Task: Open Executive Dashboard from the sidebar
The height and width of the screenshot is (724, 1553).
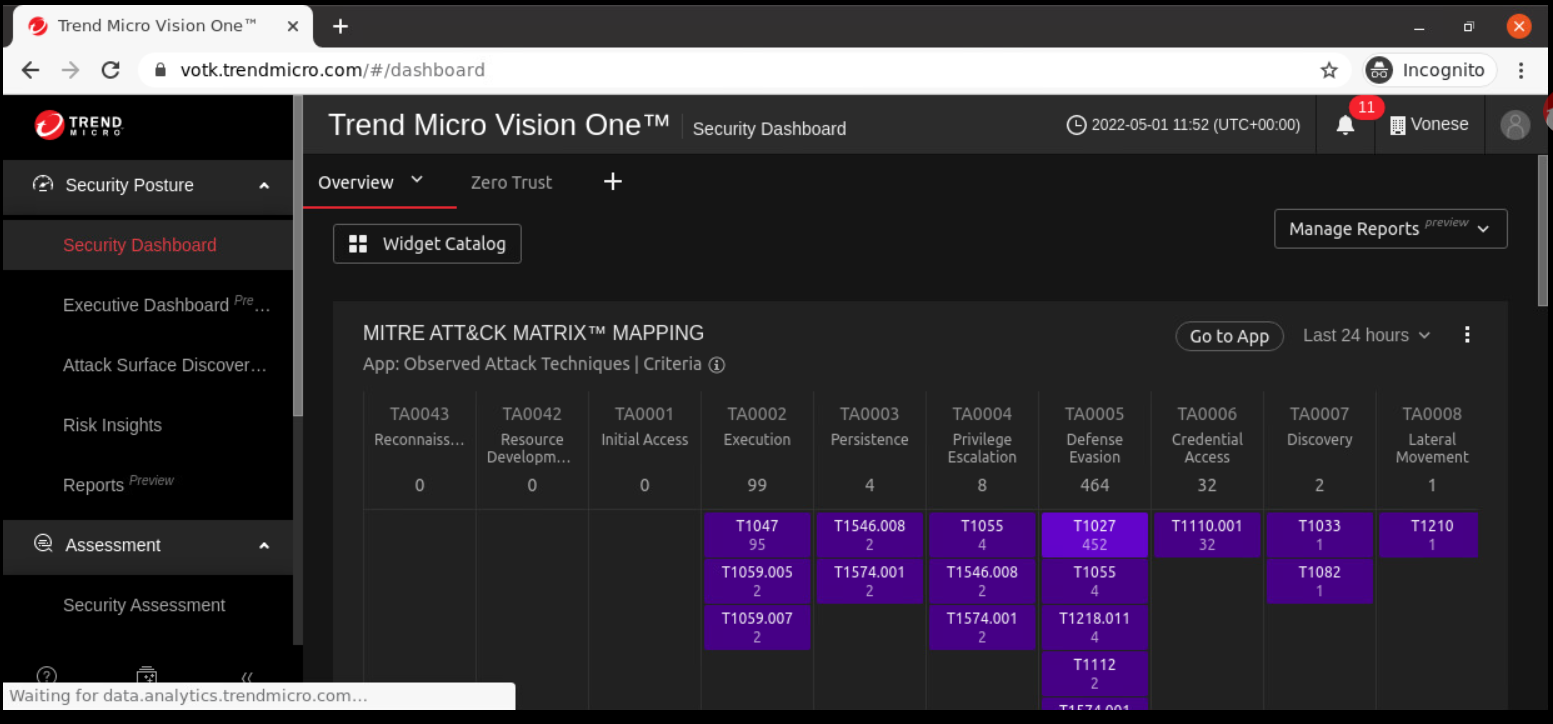Action: click(x=146, y=305)
